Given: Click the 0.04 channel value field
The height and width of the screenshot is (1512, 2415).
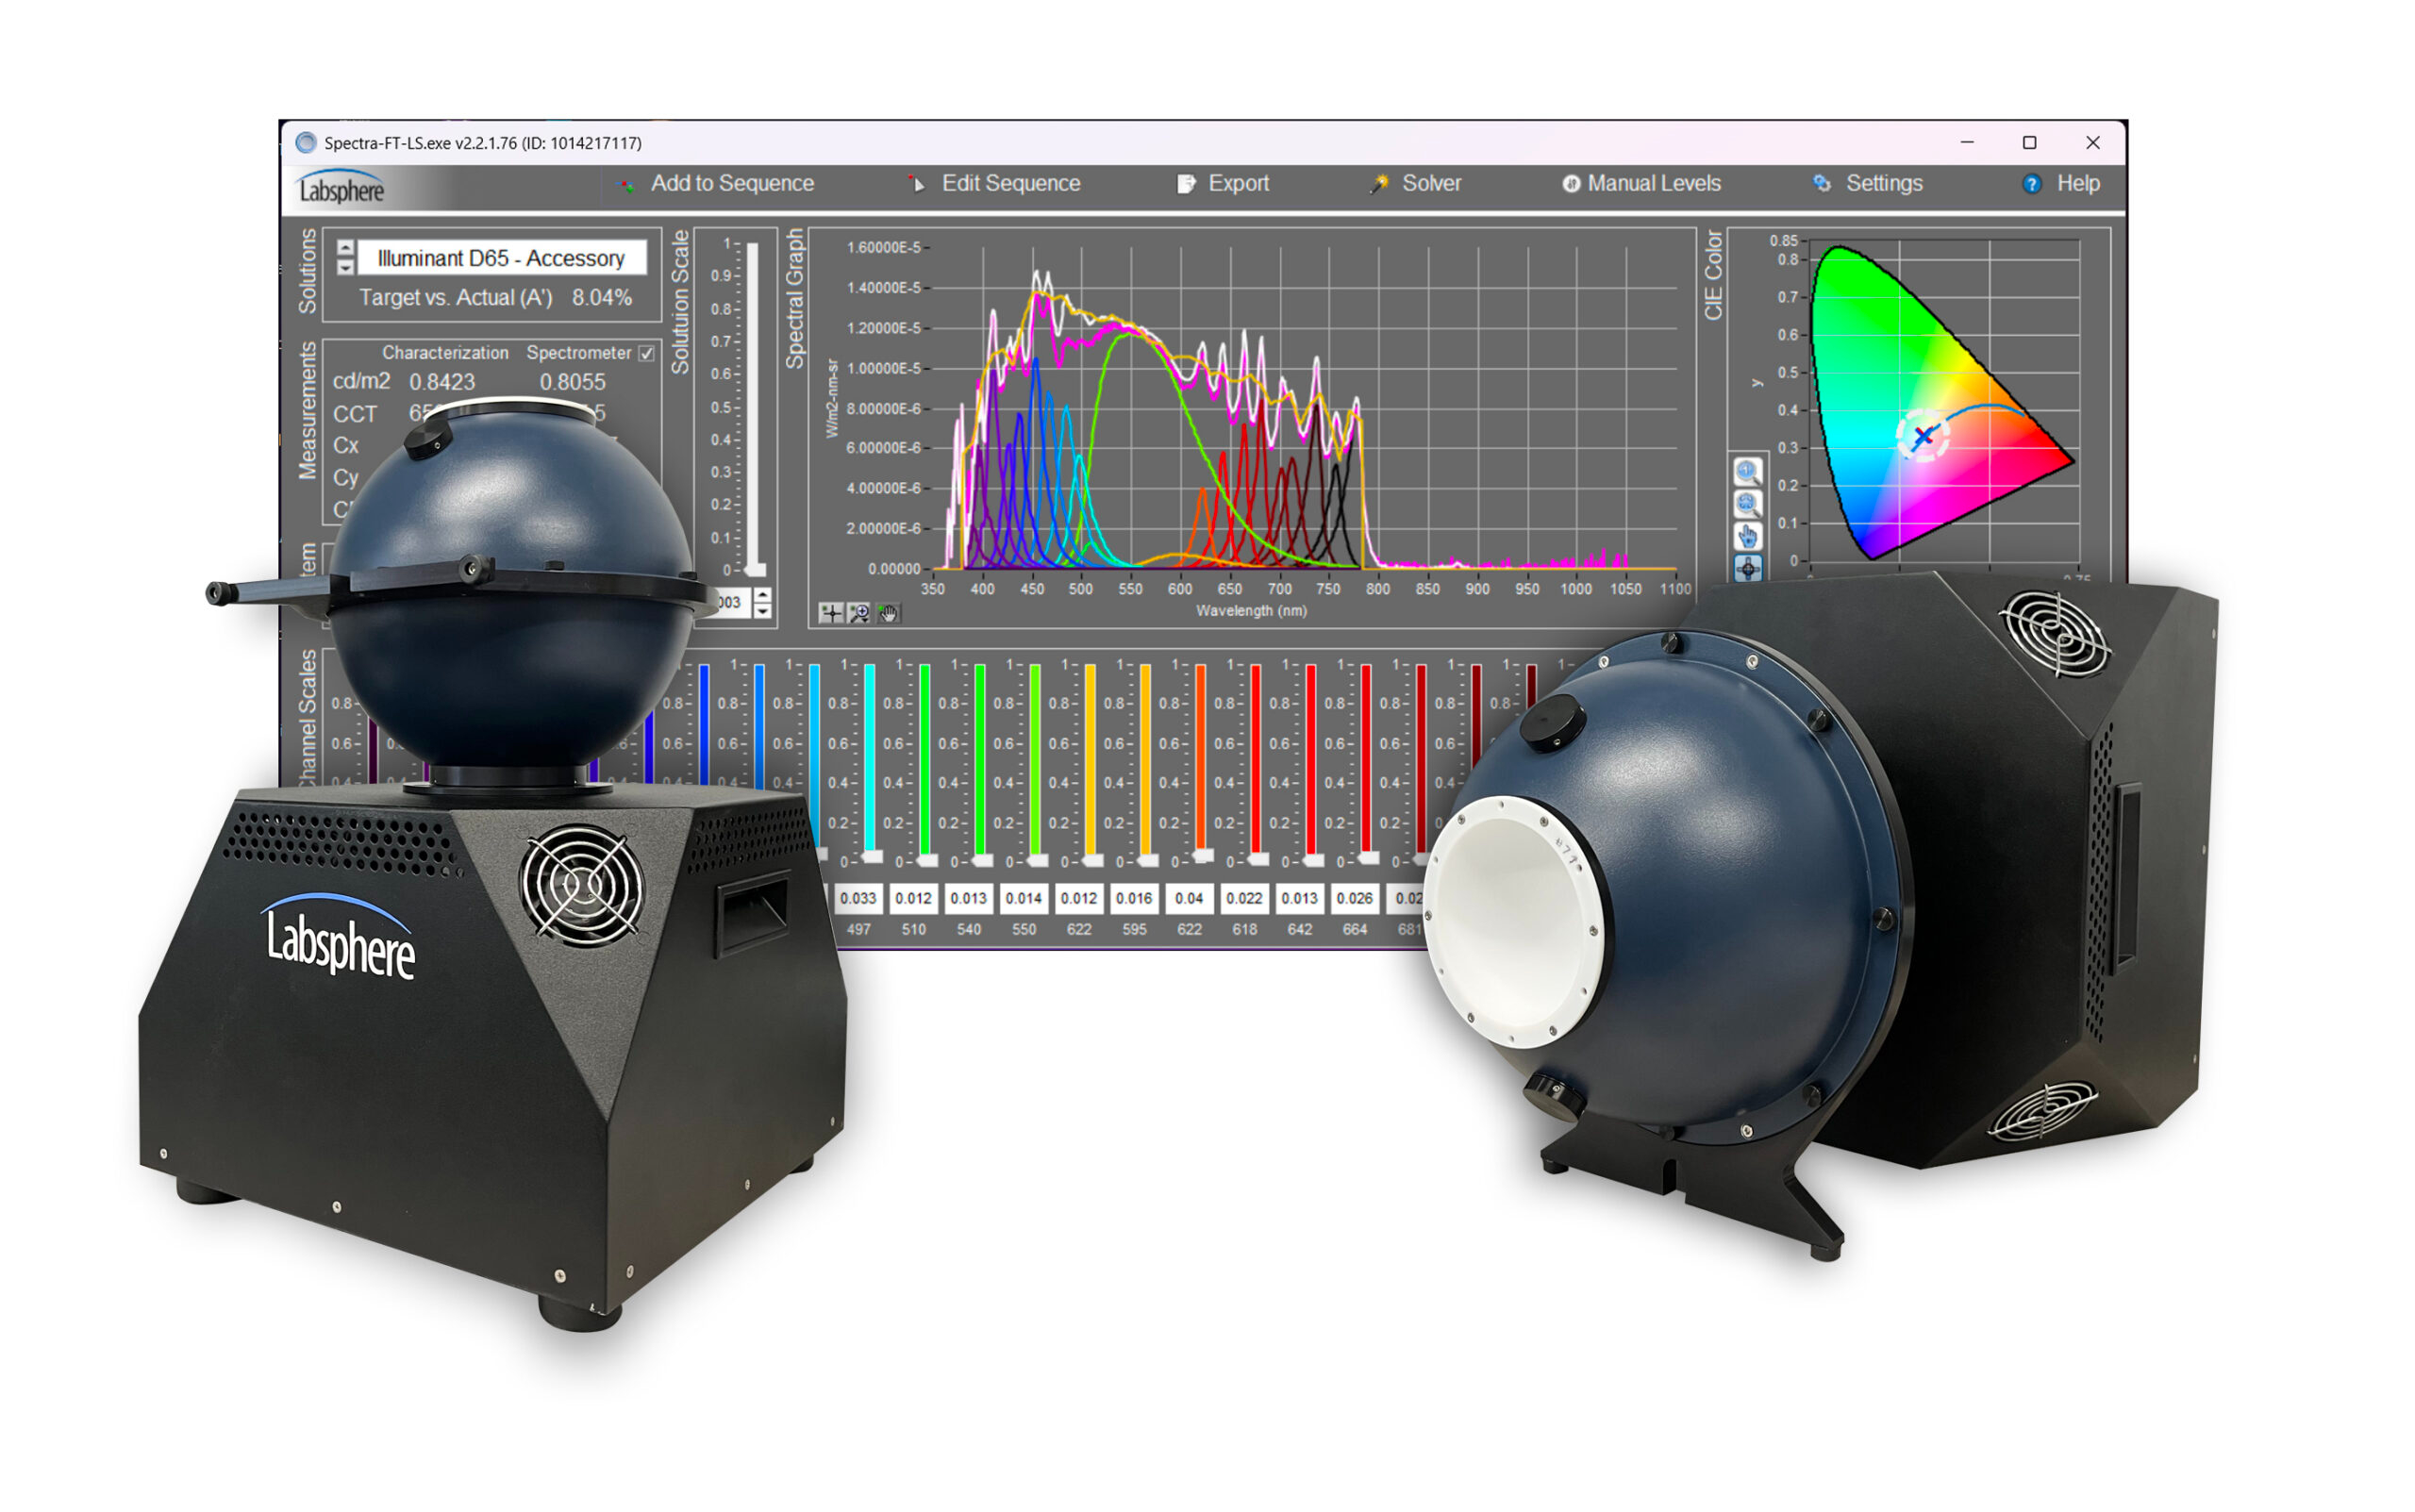Looking at the screenshot, I should [x=1188, y=898].
